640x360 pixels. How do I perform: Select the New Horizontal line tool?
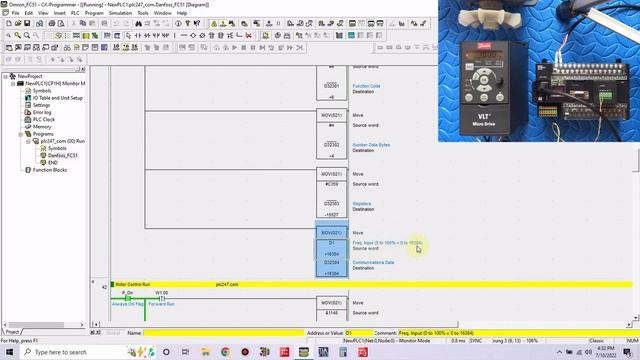(x=184, y=36)
